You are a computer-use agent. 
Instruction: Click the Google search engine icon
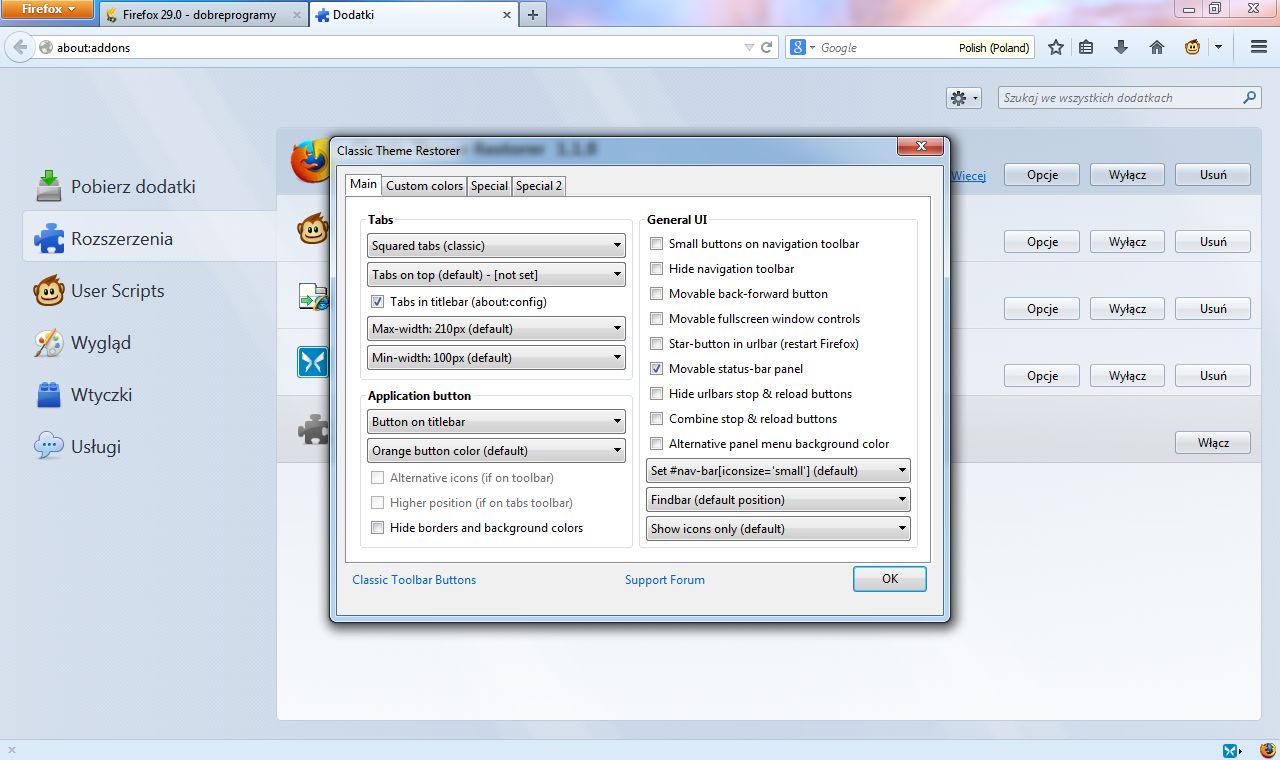(798, 47)
